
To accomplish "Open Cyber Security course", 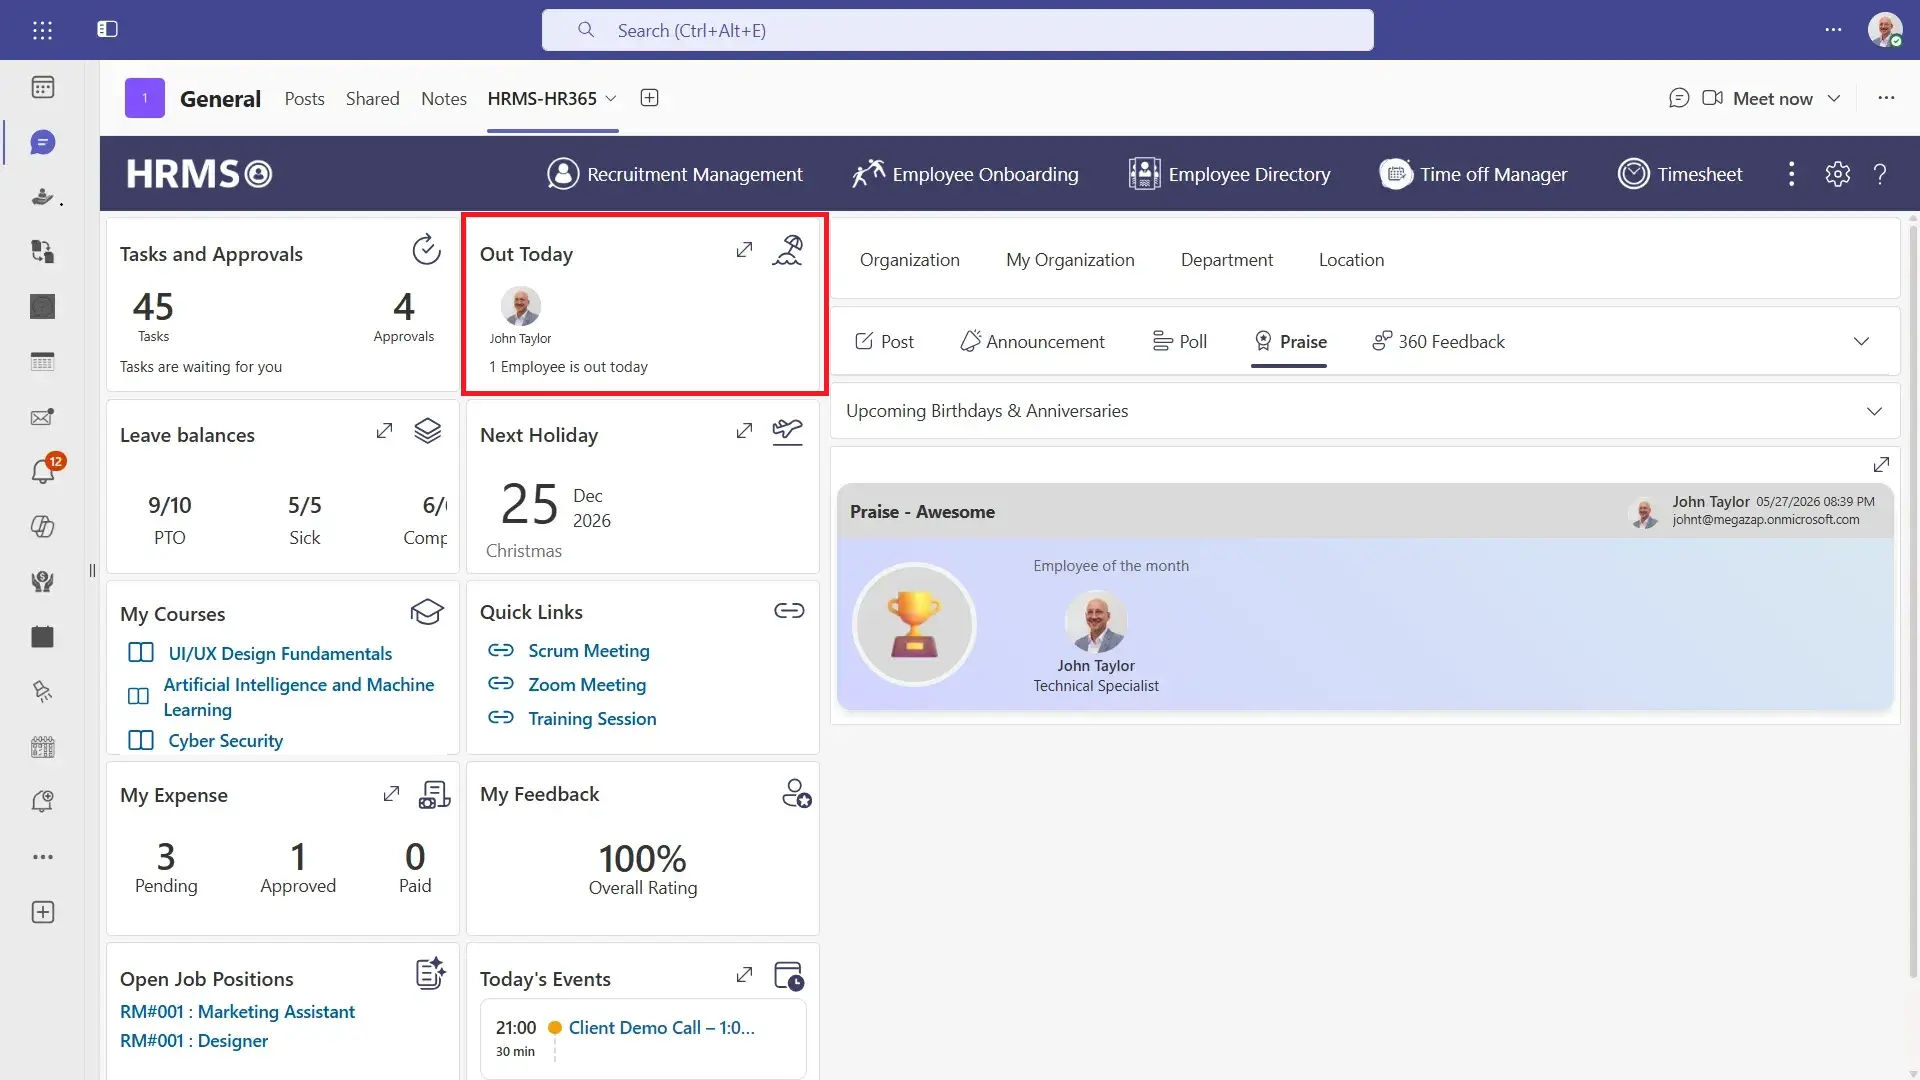I will click(x=225, y=740).
